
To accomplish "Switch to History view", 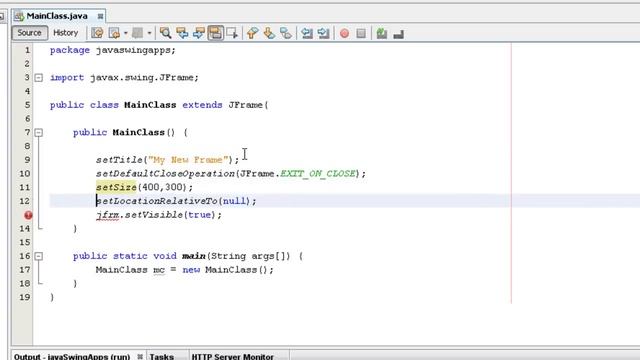I will pyautogui.click(x=65, y=33).
